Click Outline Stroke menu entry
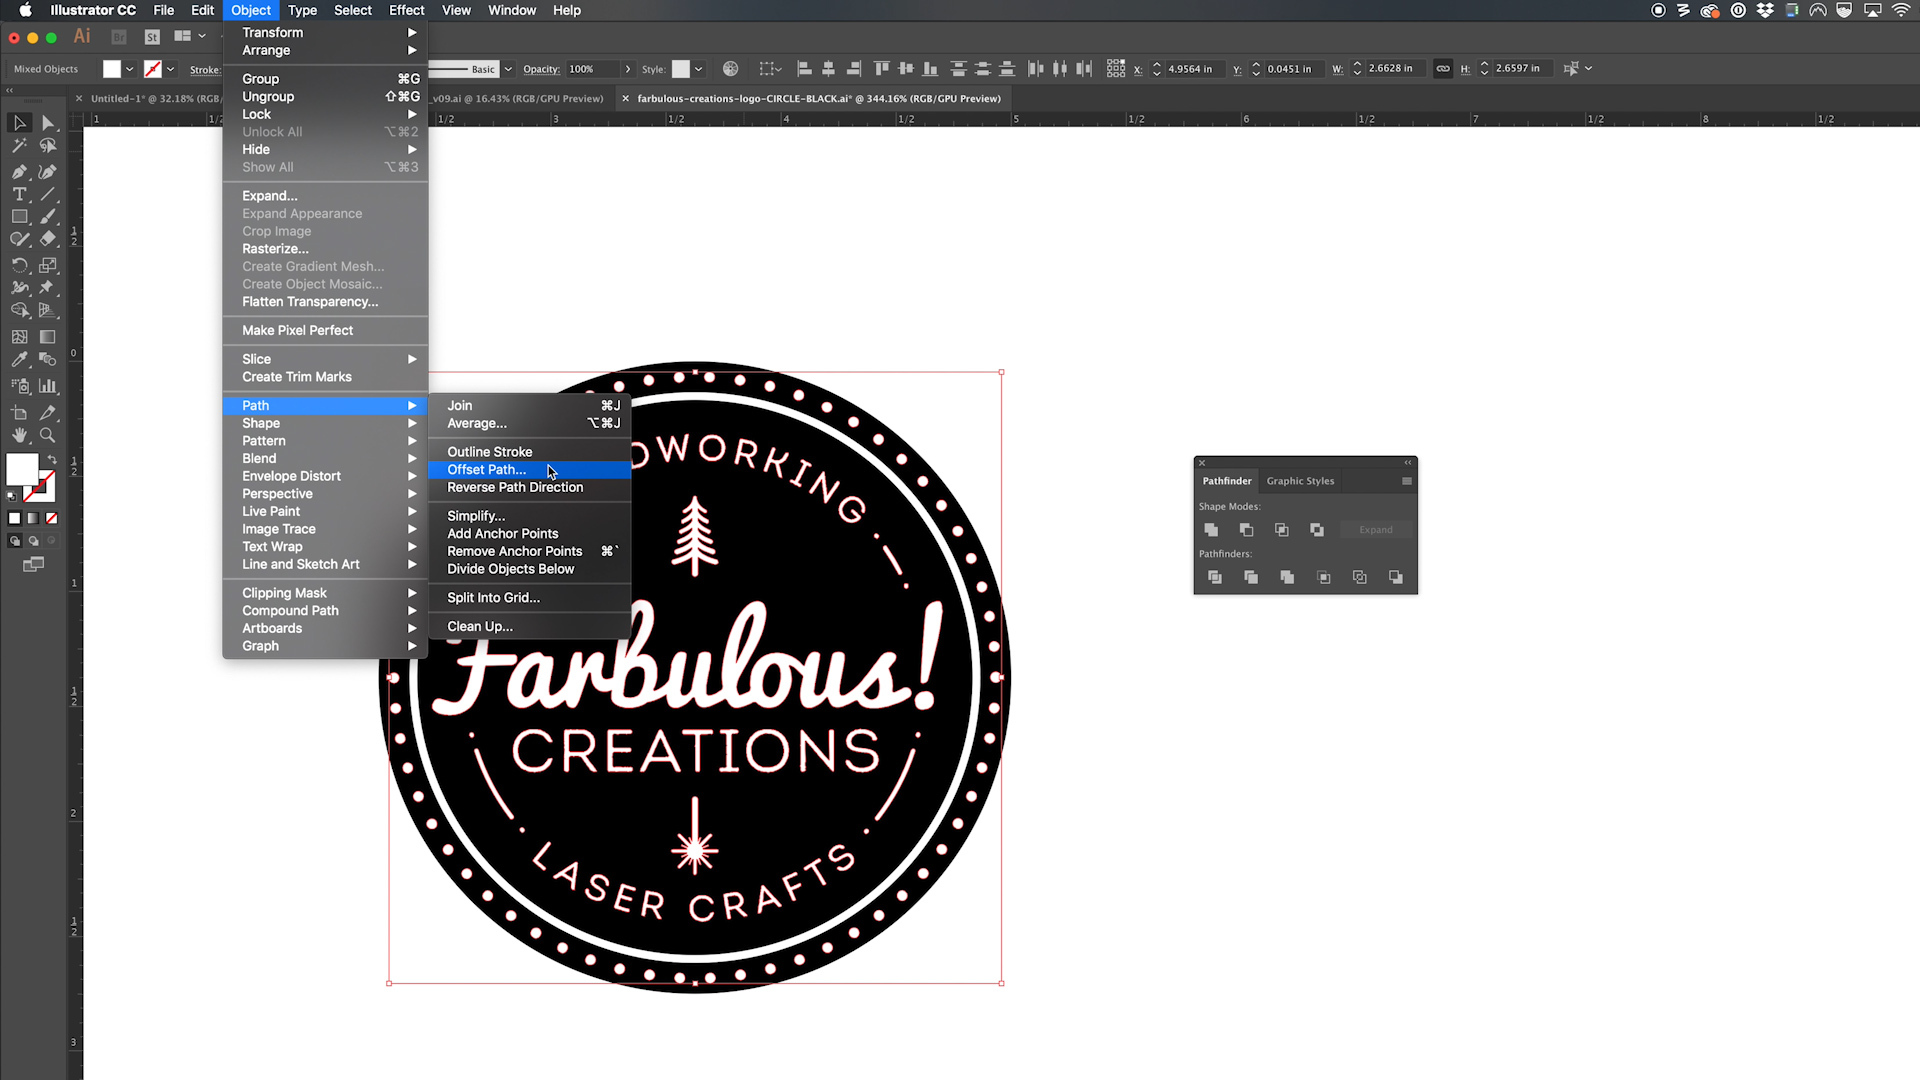This screenshot has height=1080, width=1920. click(489, 452)
